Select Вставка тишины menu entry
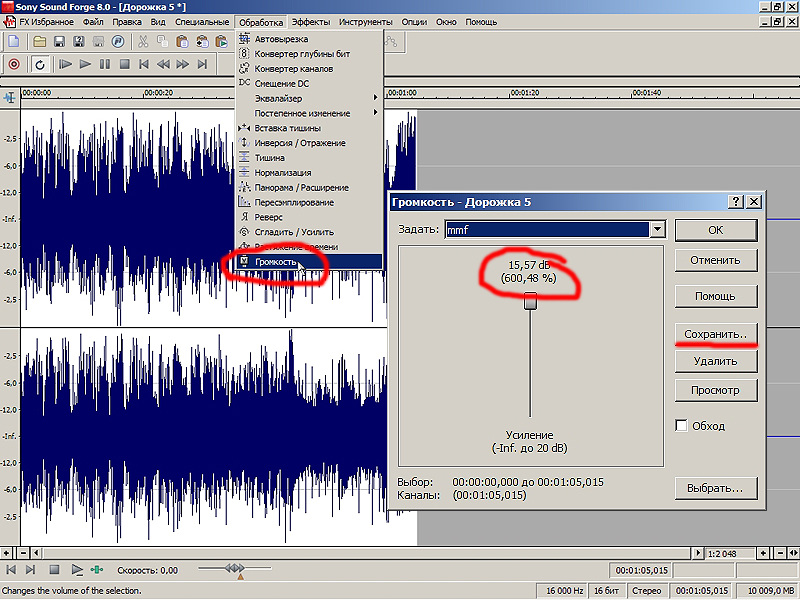The width and height of the screenshot is (800, 600). point(310,128)
